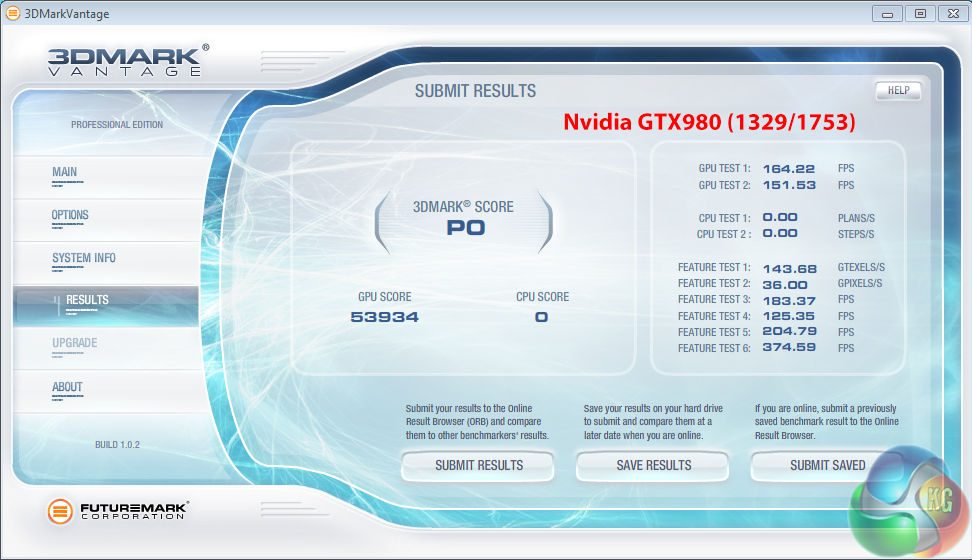Click the CPU SCORE label
Screen dimensions: 972x560
coord(542,297)
